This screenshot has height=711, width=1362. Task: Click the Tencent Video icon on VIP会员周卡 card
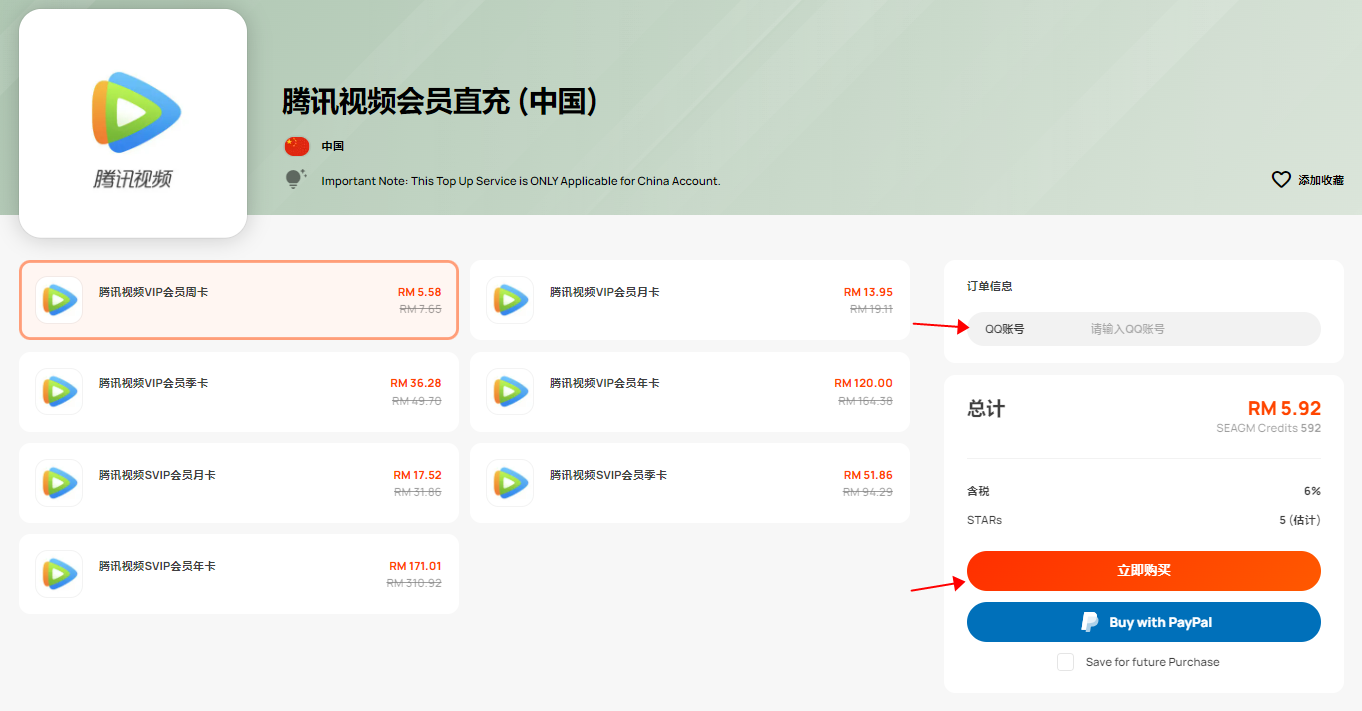click(59, 300)
